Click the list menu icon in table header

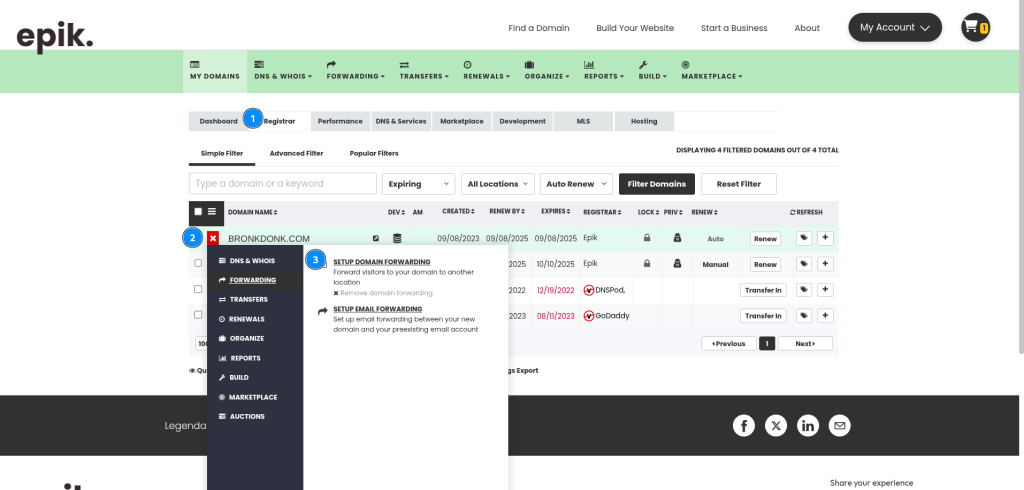[x=212, y=212]
